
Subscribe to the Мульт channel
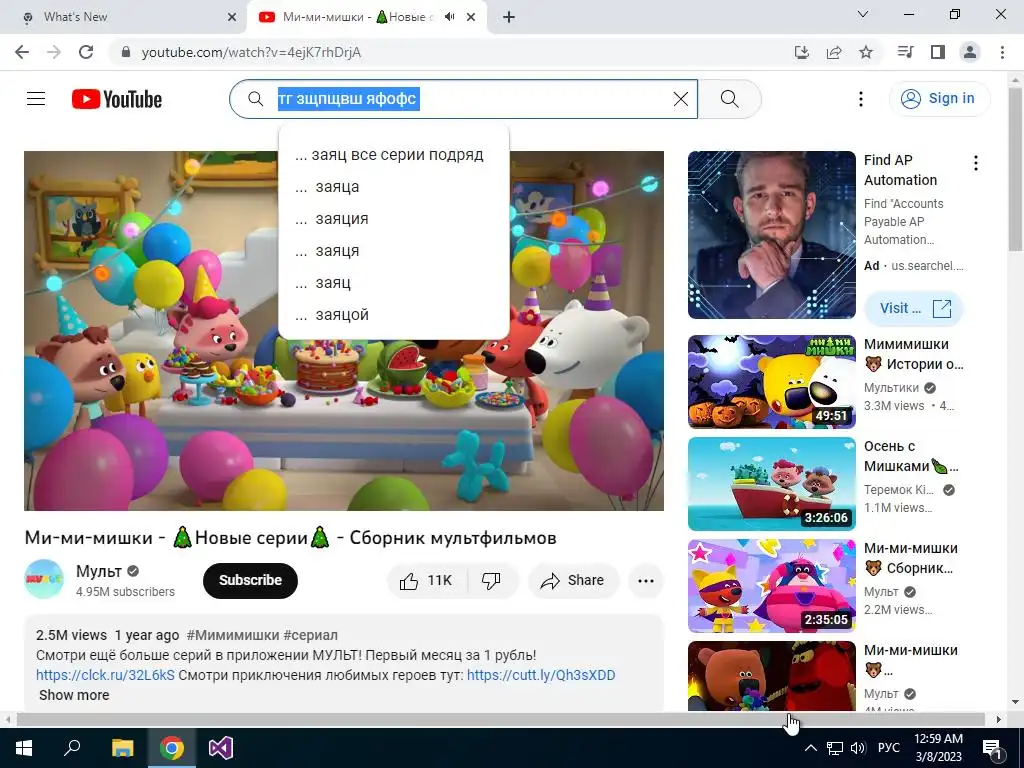(x=250, y=580)
